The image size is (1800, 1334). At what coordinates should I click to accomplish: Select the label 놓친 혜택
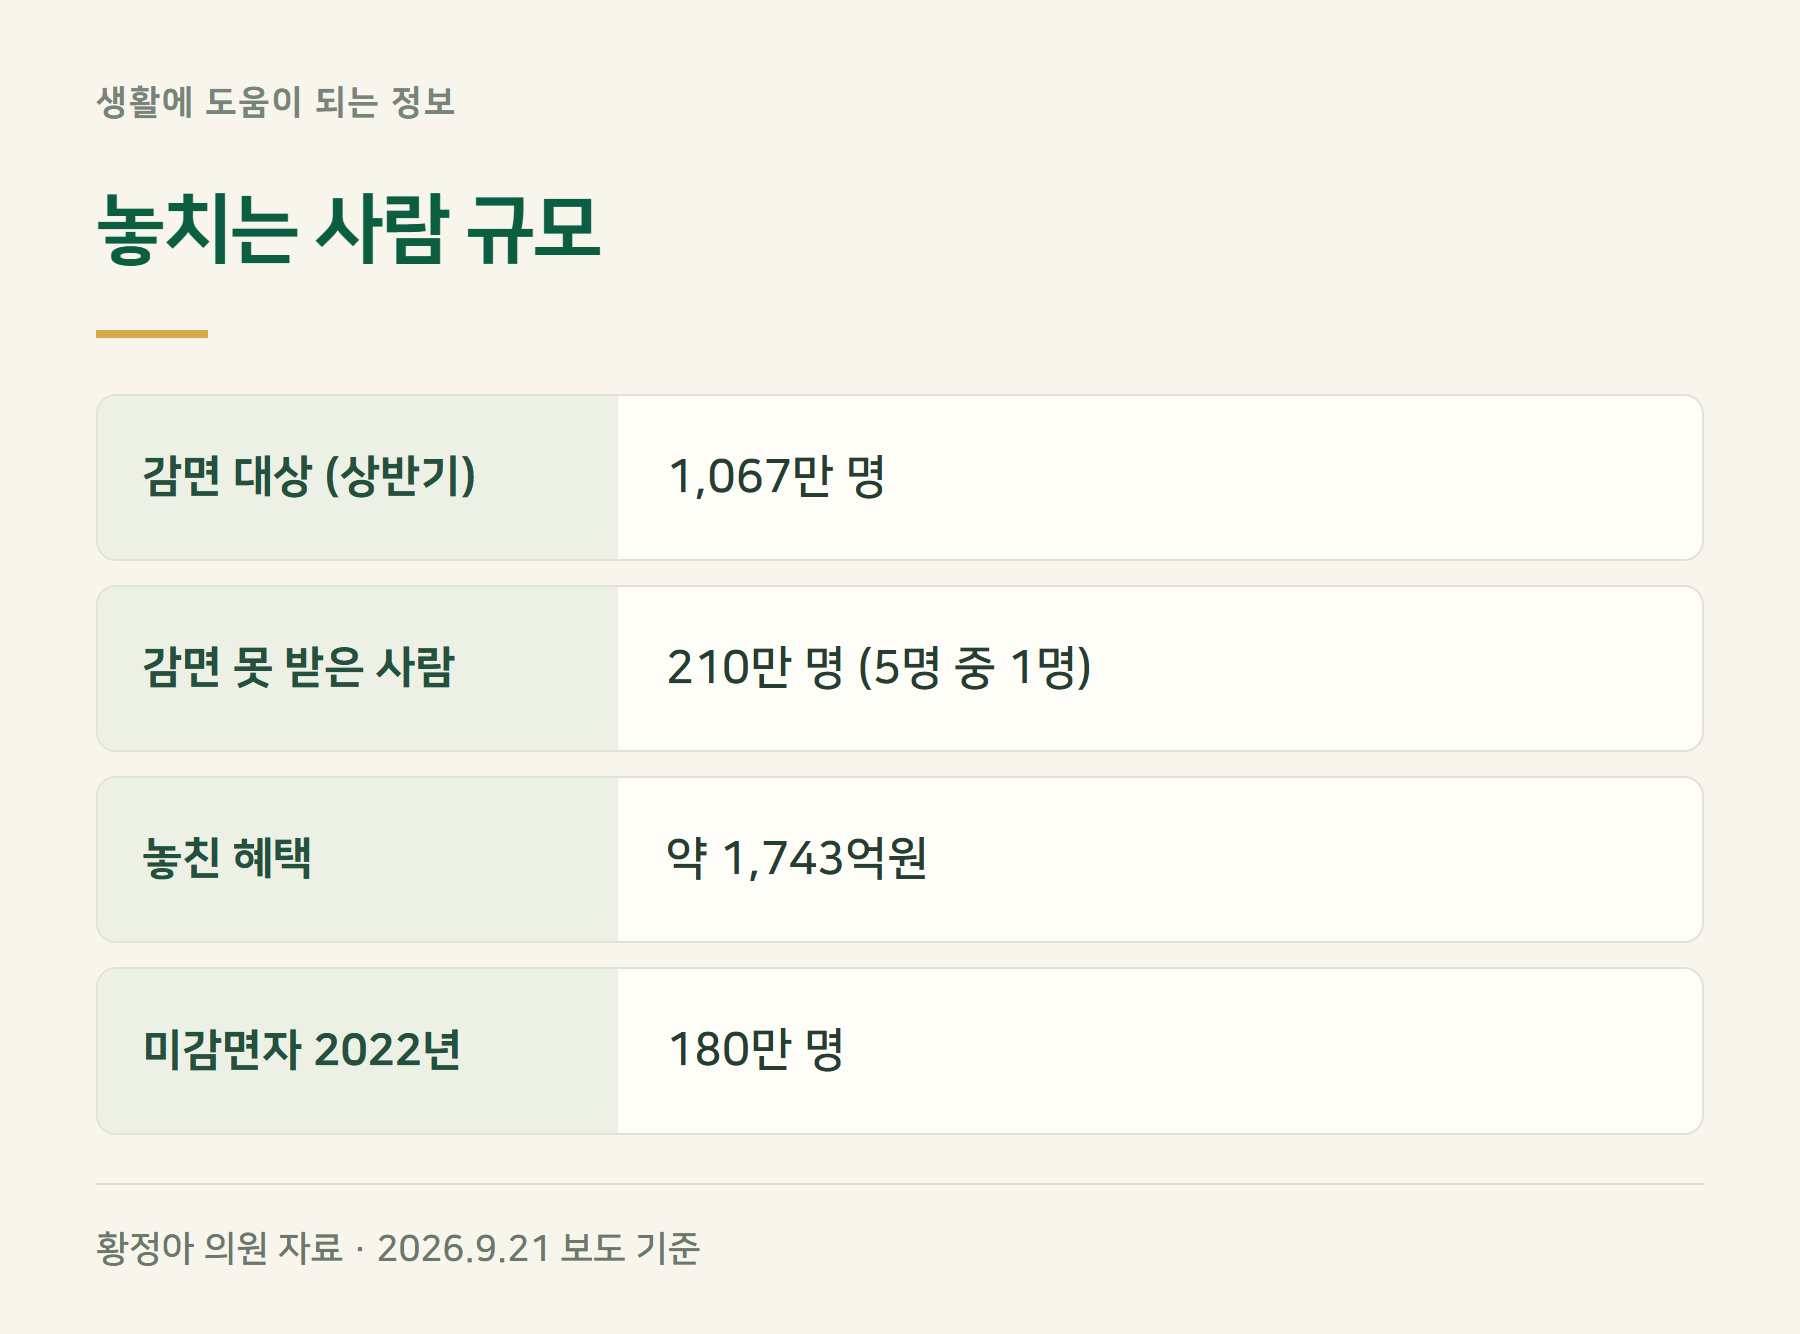[227, 859]
